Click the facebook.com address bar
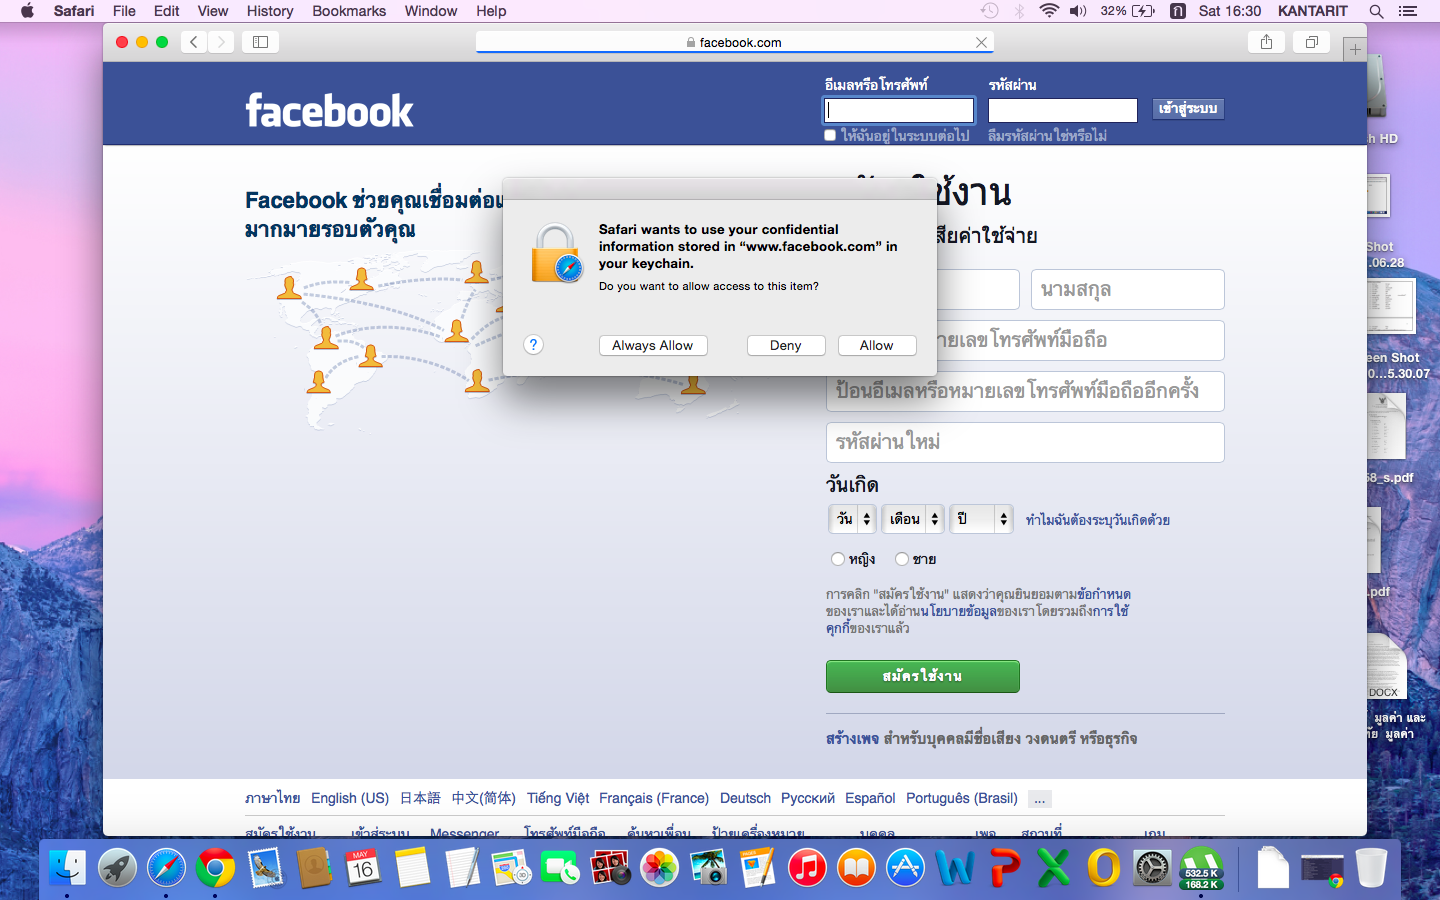Viewport: 1440px width, 900px height. (734, 42)
